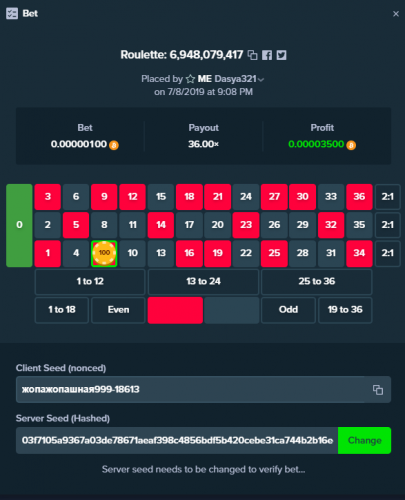
Task: Click the orange 100 chip on number 7
Action: coord(104,253)
